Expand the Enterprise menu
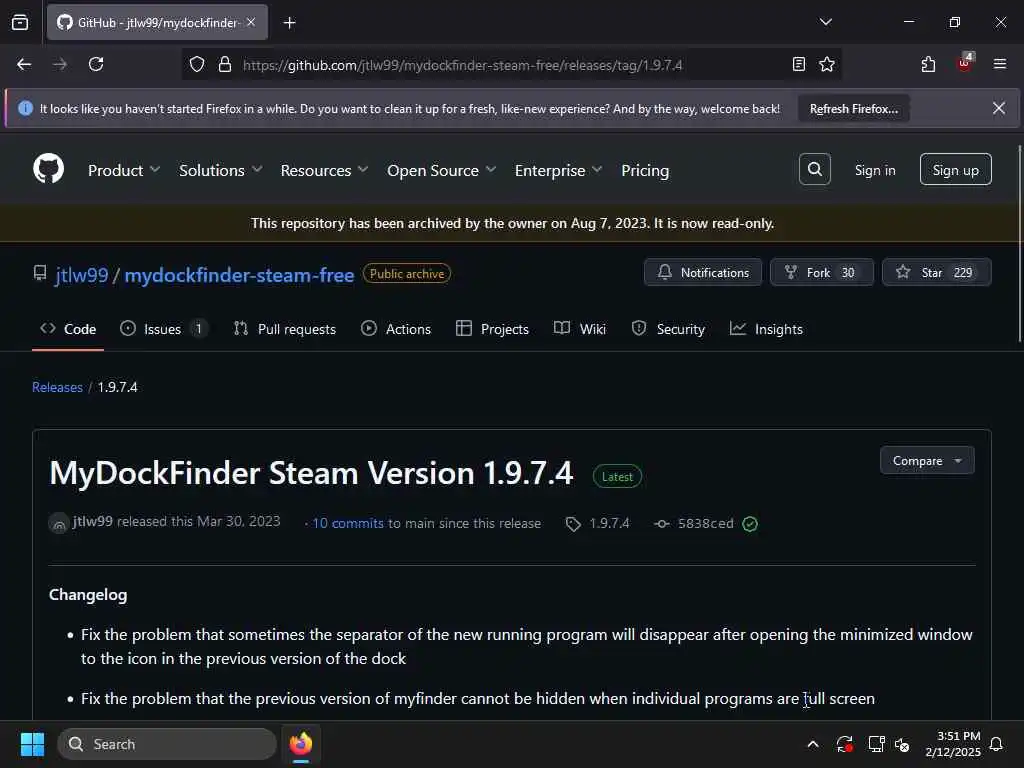The width and height of the screenshot is (1024, 768). [558, 170]
